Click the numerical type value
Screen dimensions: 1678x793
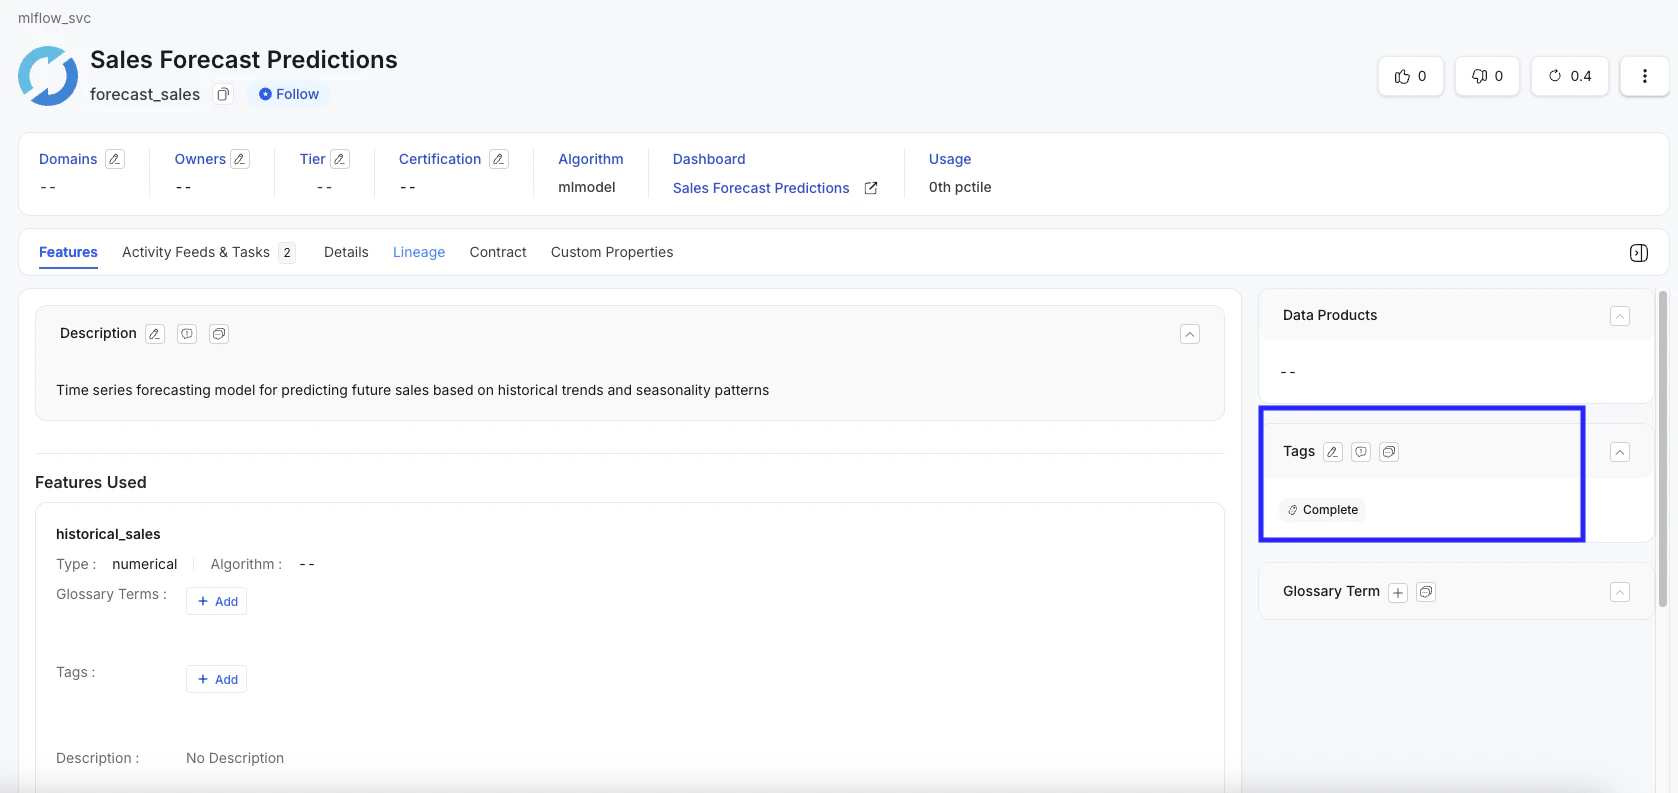[145, 564]
